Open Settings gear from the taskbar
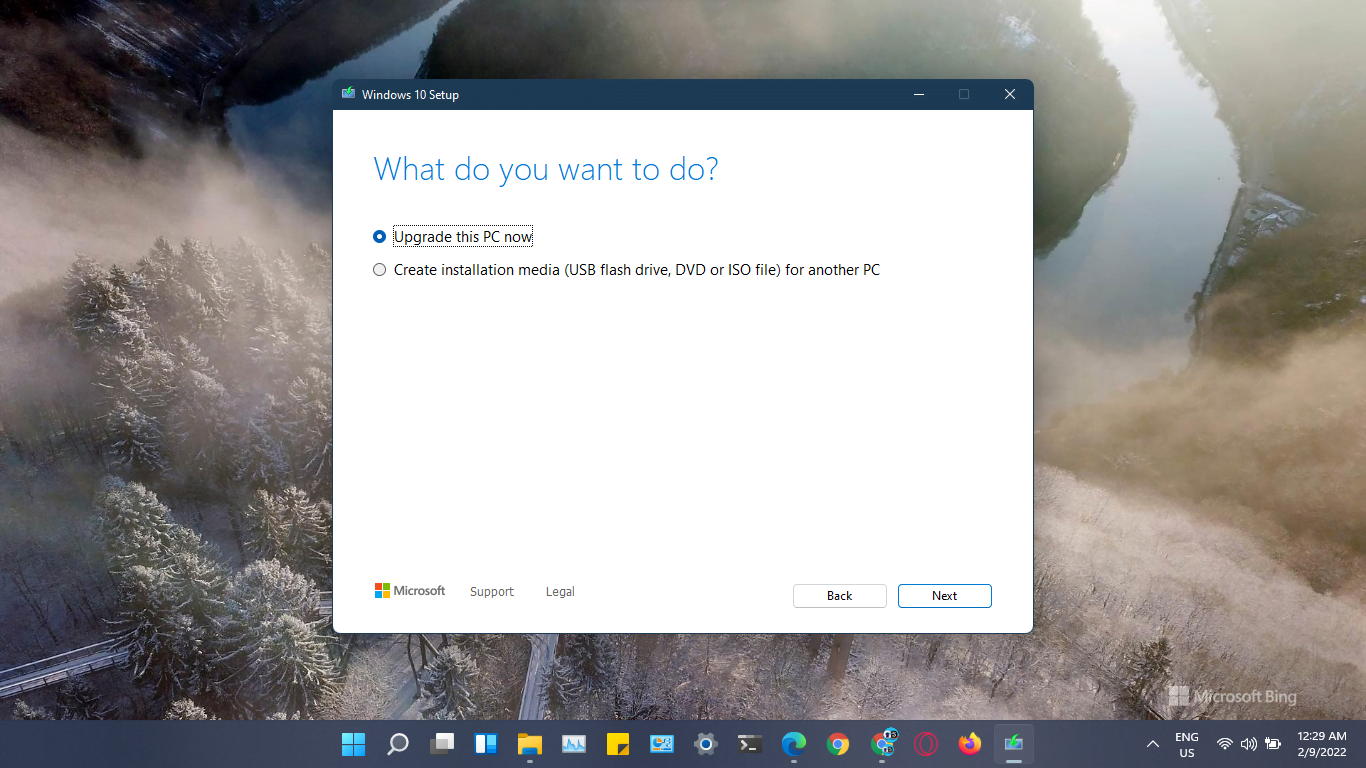Image resolution: width=1366 pixels, height=768 pixels. [705, 744]
